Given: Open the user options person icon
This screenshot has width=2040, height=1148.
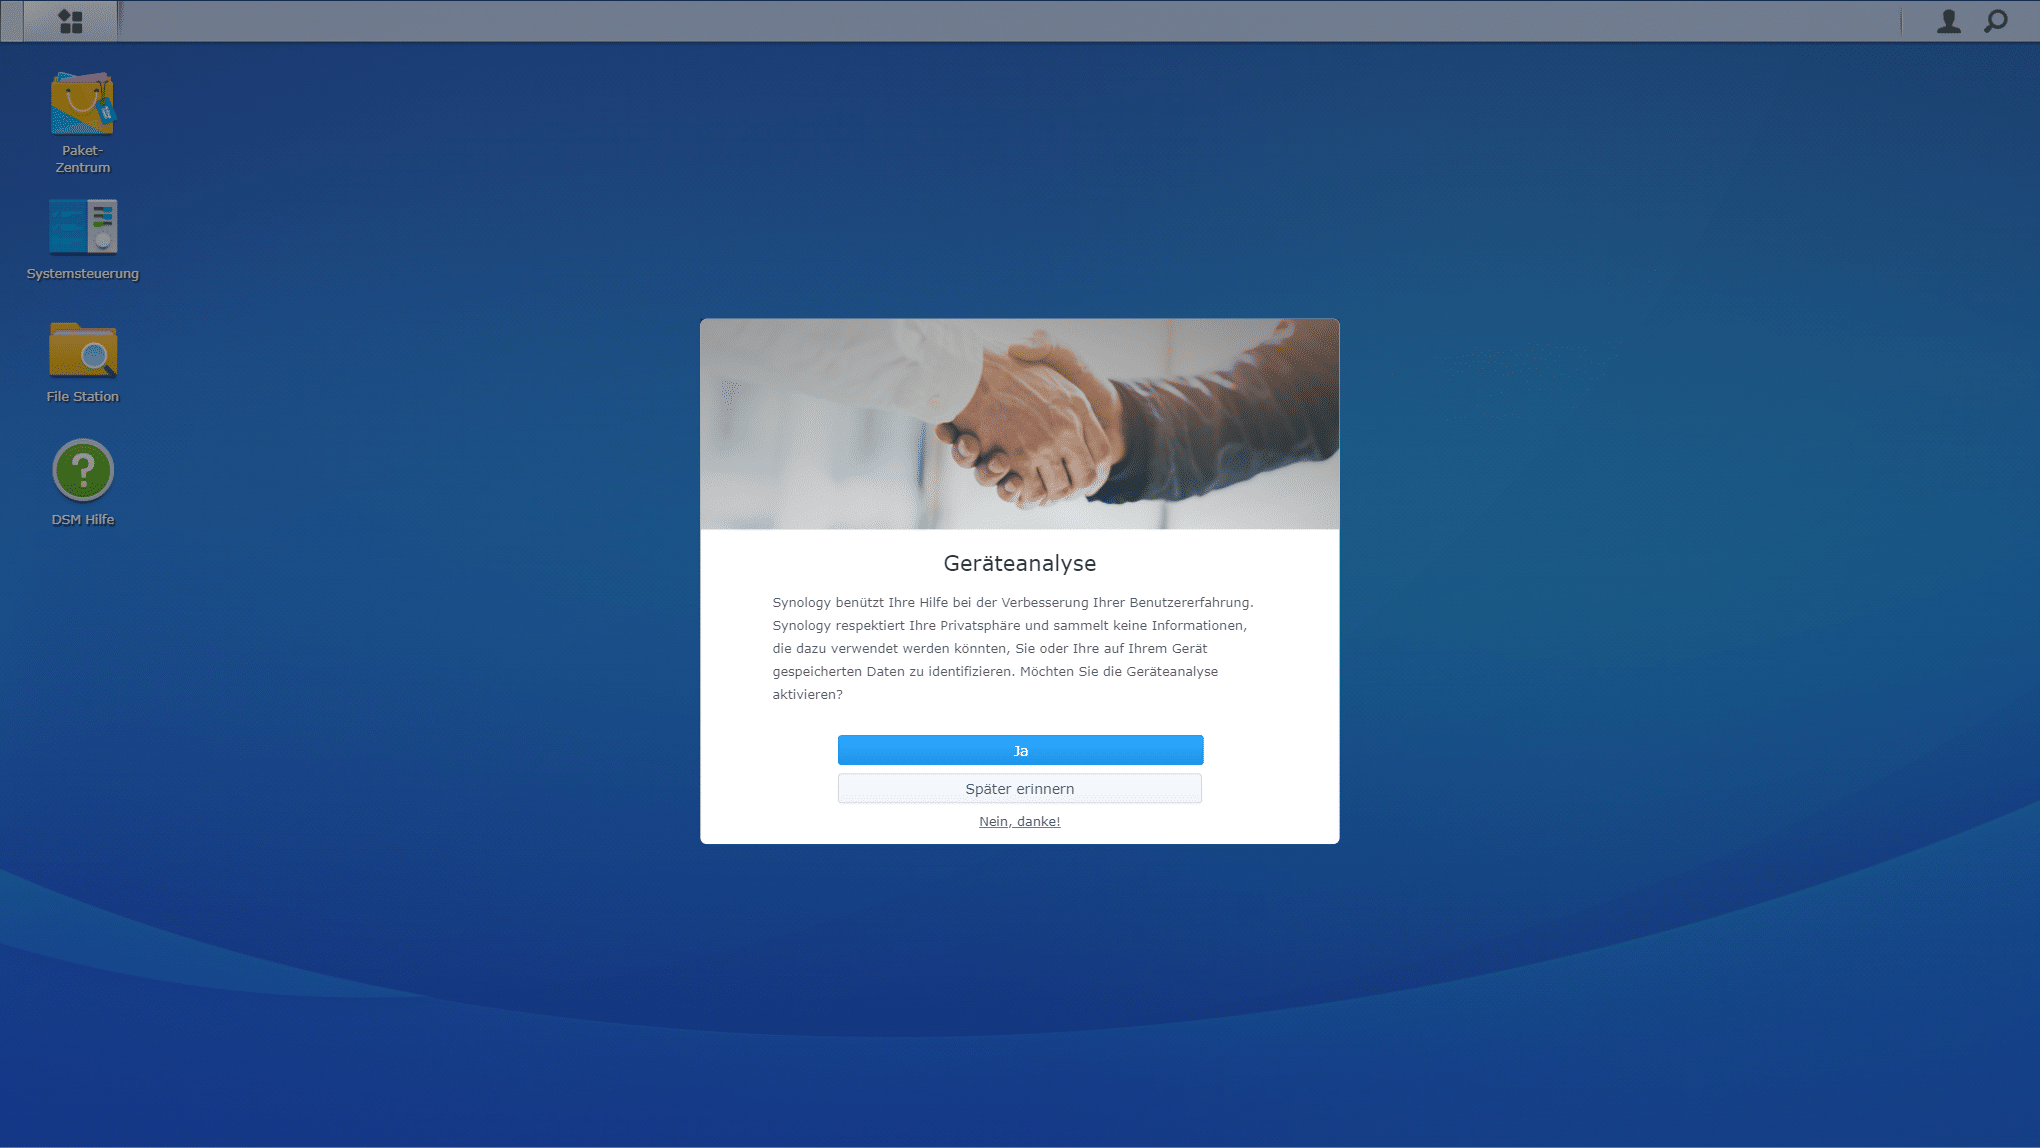Looking at the screenshot, I should 1948,21.
